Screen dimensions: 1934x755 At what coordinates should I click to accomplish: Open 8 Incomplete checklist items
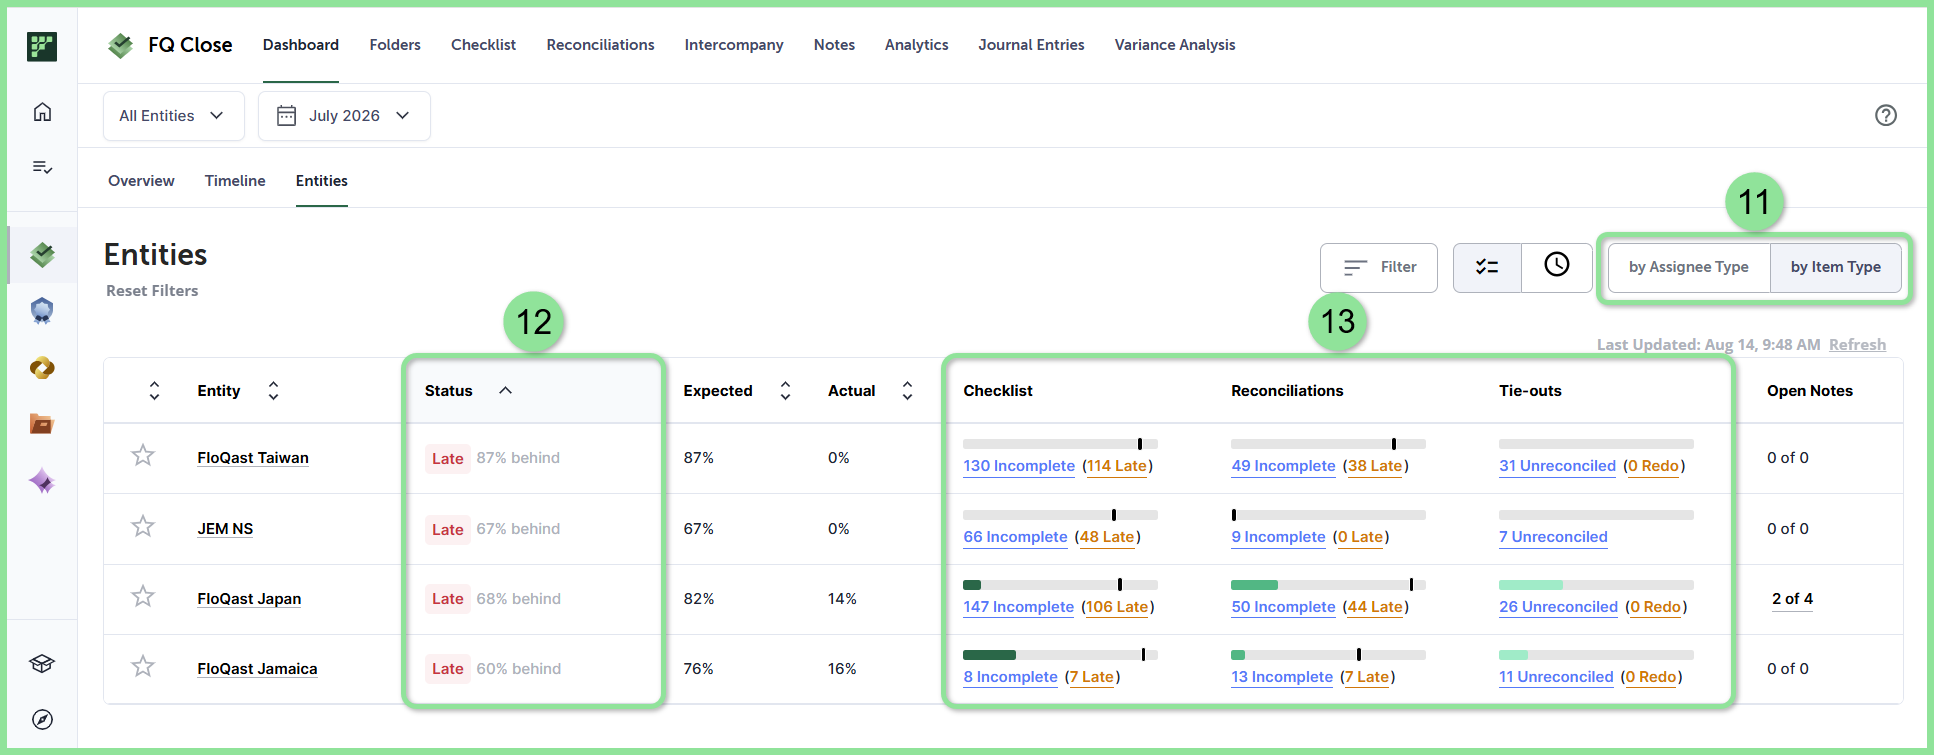(1010, 677)
